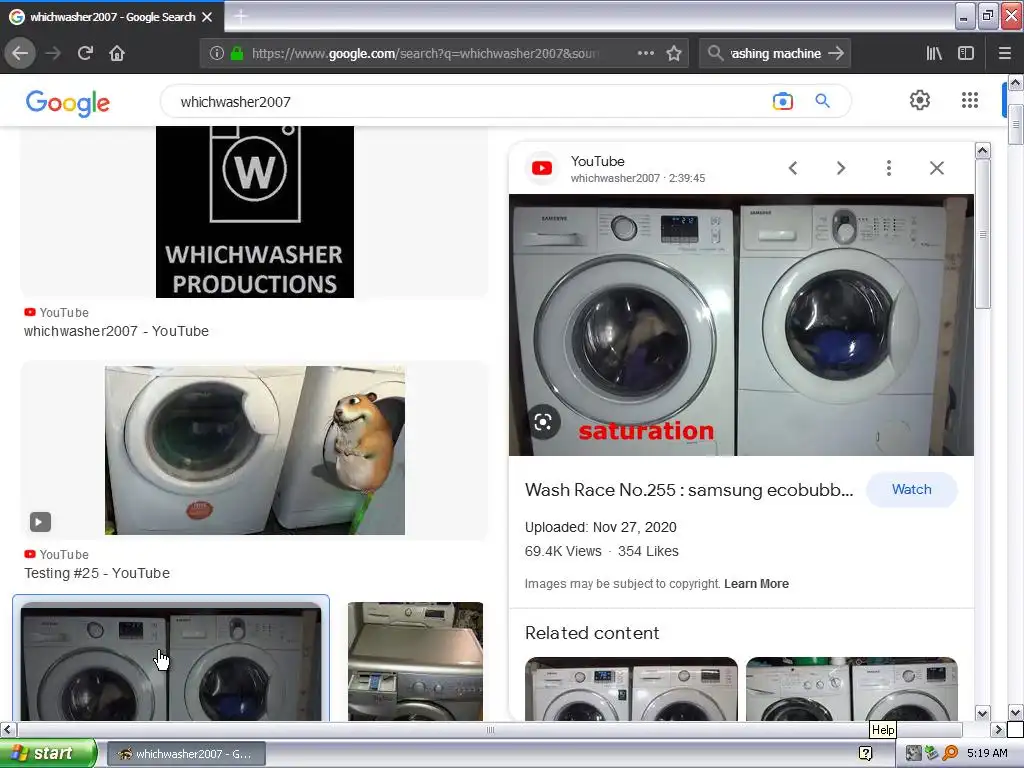Image resolution: width=1024 pixels, height=768 pixels.
Task: Toggle the browser sidebar icon
Action: (x=966, y=53)
